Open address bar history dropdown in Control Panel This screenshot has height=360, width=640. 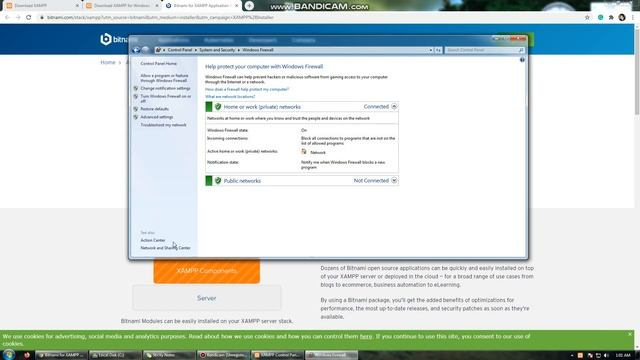(431, 50)
